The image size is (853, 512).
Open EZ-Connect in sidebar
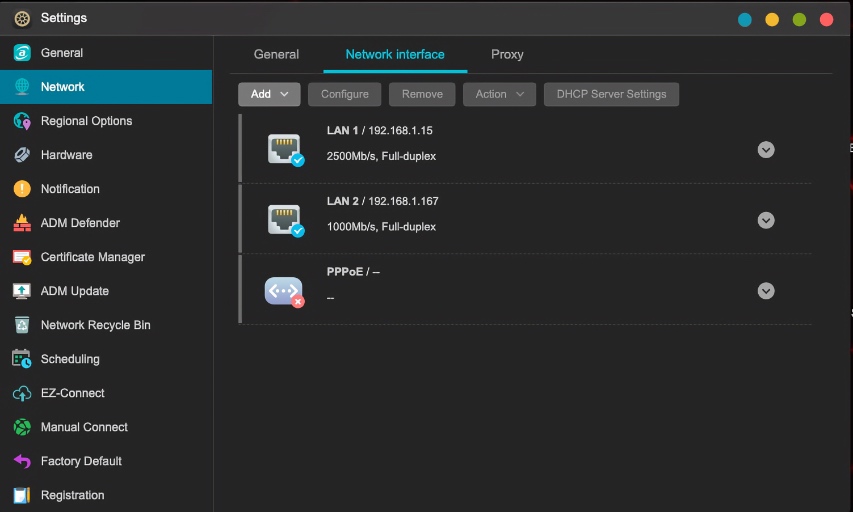(106, 393)
